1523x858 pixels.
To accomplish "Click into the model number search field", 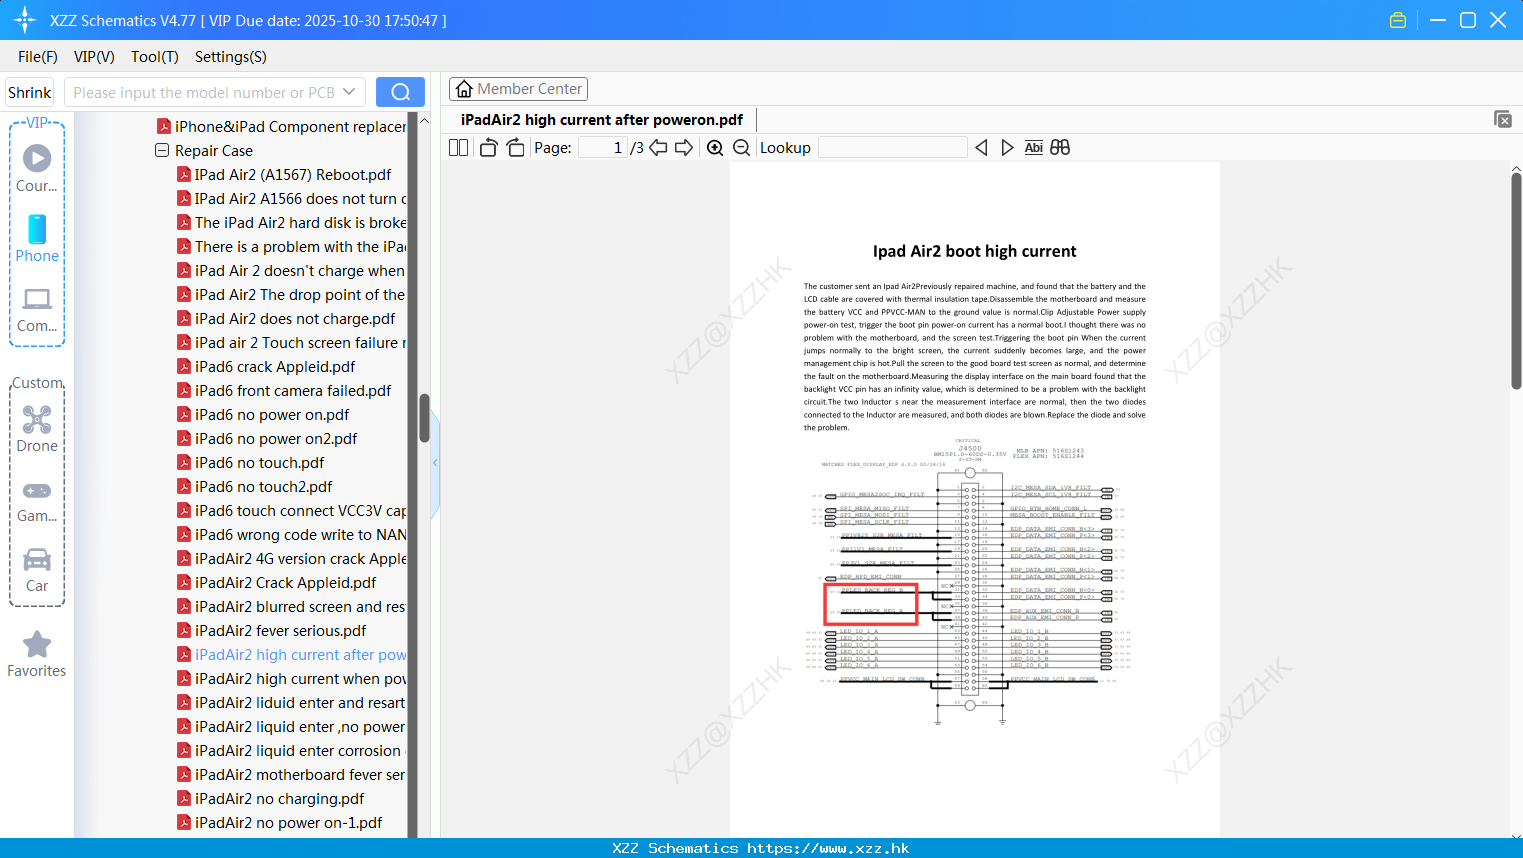I will click(x=203, y=92).
